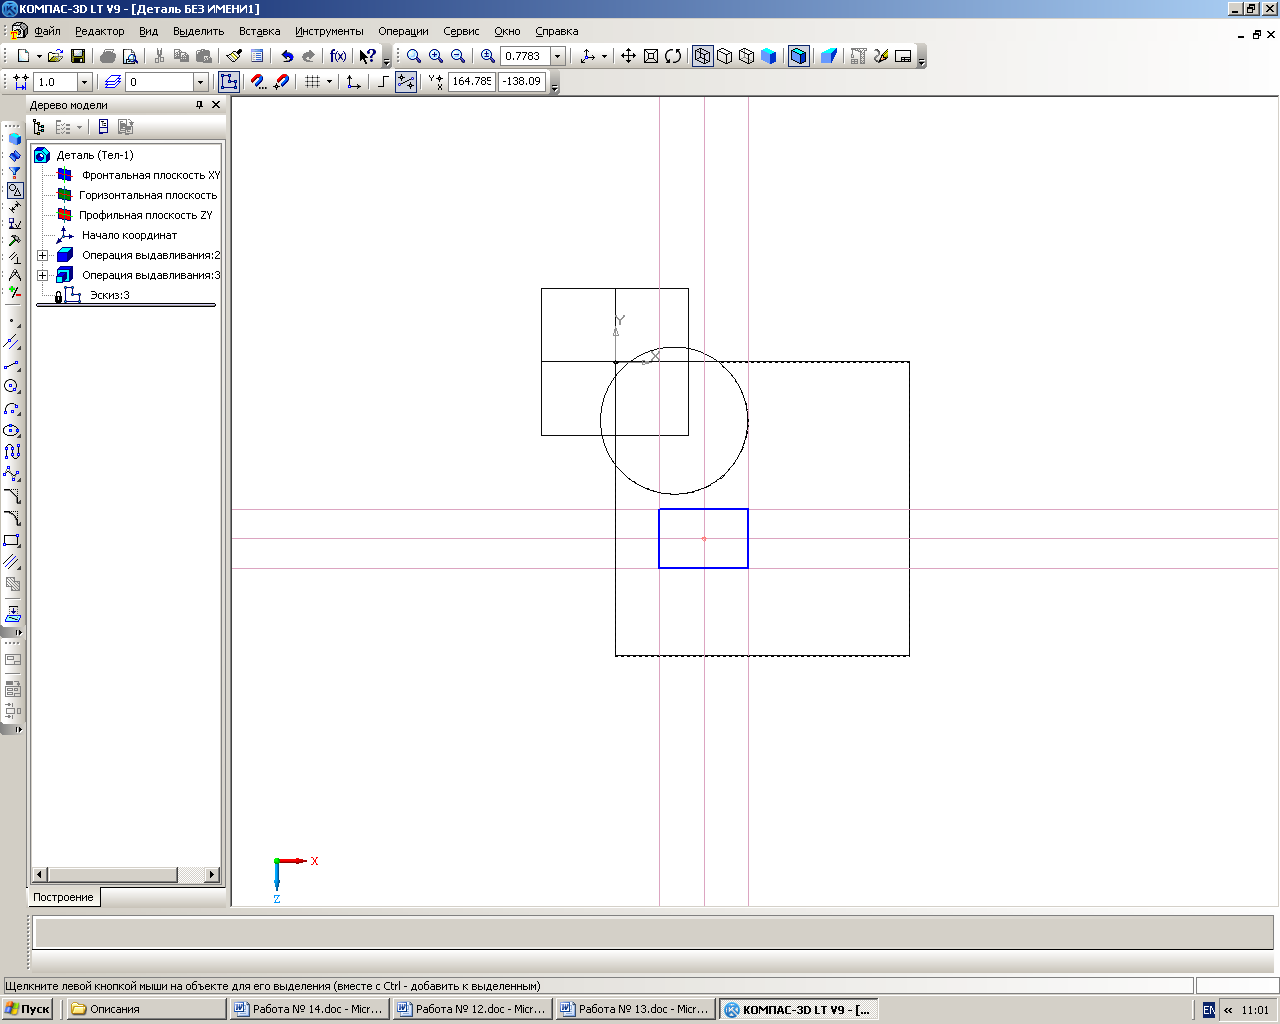Toggle thin hidden lines display
The image size is (1280, 1024).
[x=747, y=56]
